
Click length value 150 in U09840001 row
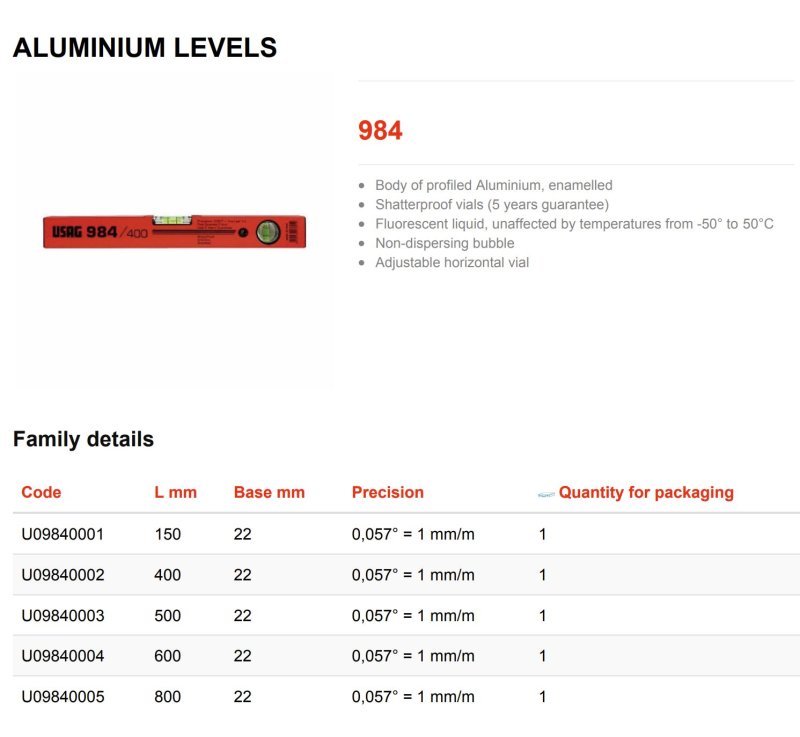point(168,534)
